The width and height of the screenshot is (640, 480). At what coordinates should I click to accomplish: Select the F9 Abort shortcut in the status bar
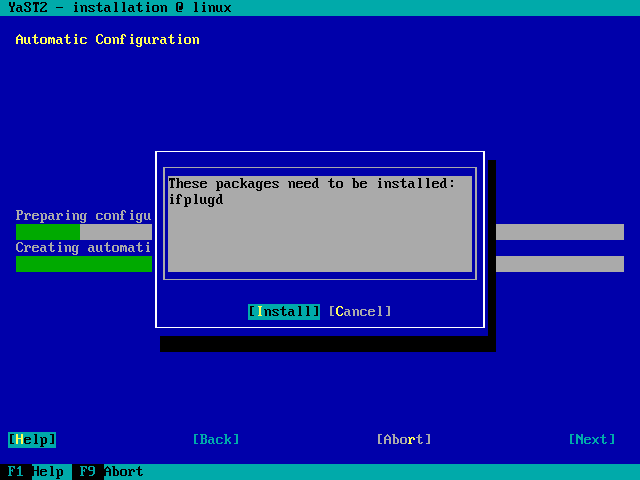pos(108,472)
